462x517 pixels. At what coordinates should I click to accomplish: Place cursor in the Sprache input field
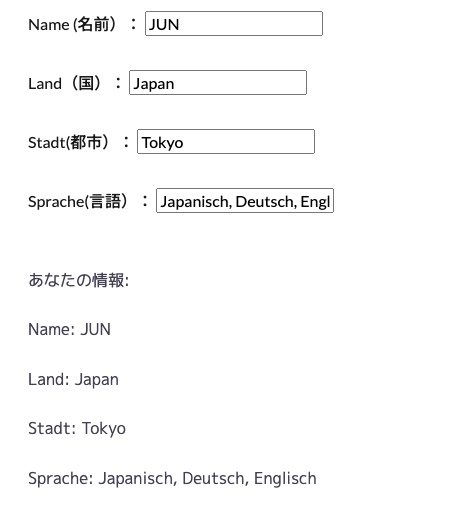245,201
